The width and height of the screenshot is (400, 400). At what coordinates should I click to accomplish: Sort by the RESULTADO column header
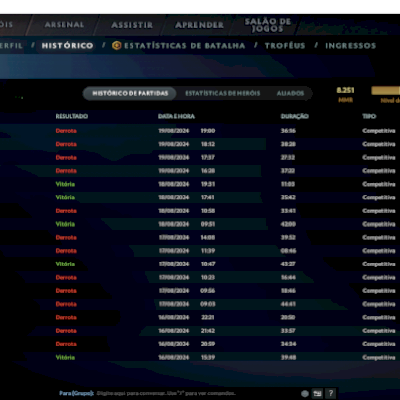[72, 116]
